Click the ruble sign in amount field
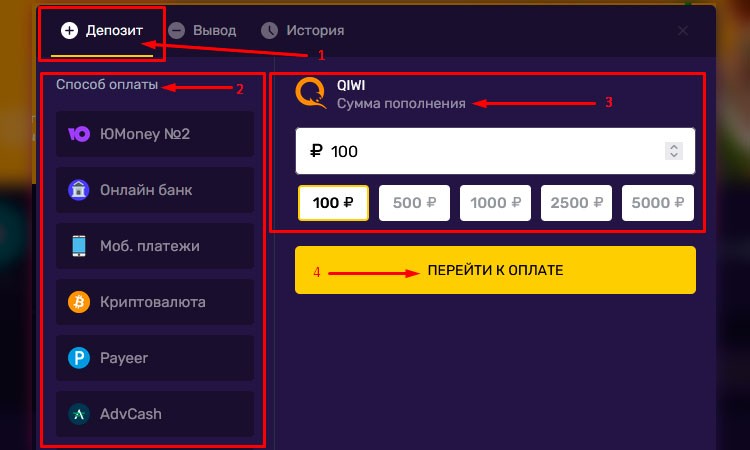 tap(316, 151)
